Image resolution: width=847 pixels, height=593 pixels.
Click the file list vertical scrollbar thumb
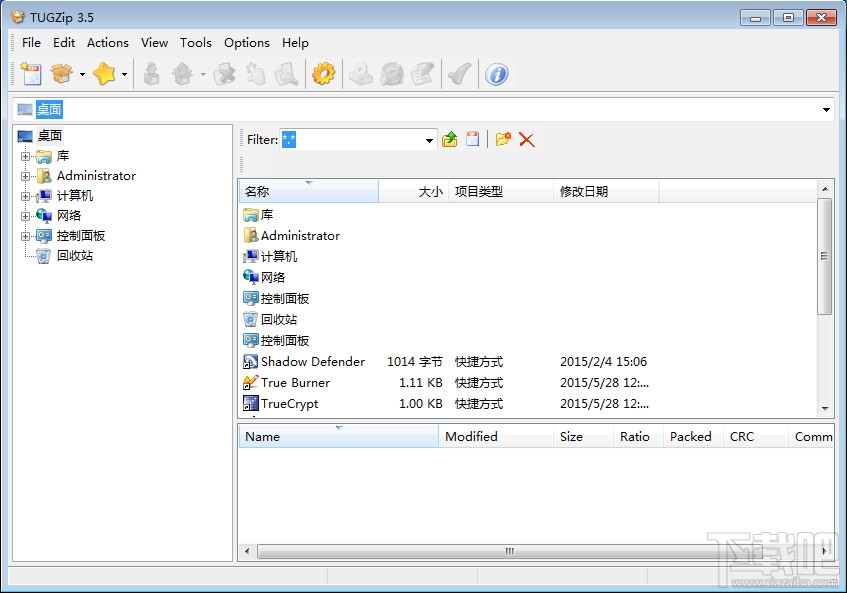[824, 256]
